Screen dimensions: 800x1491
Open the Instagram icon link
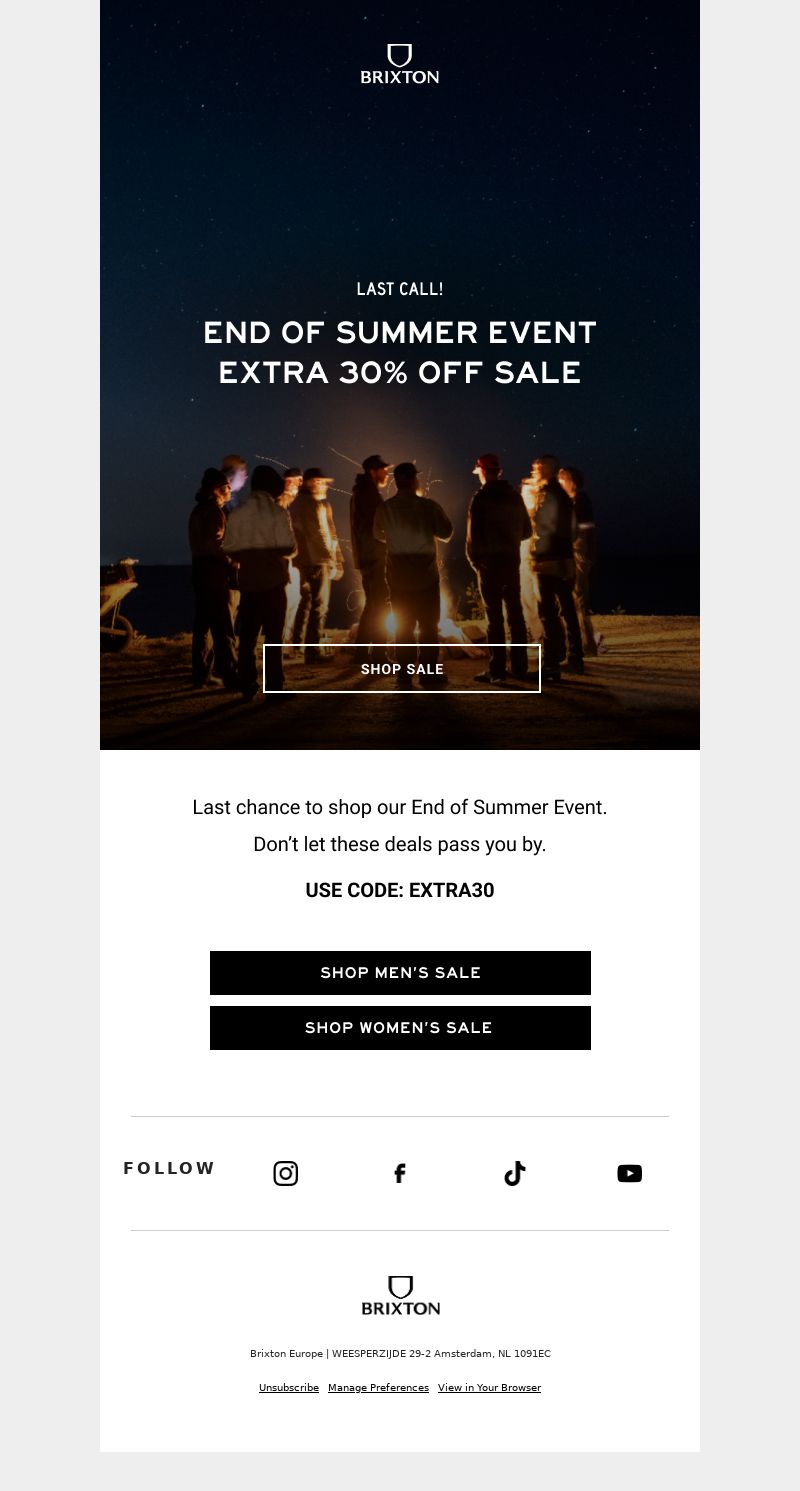coord(286,1173)
